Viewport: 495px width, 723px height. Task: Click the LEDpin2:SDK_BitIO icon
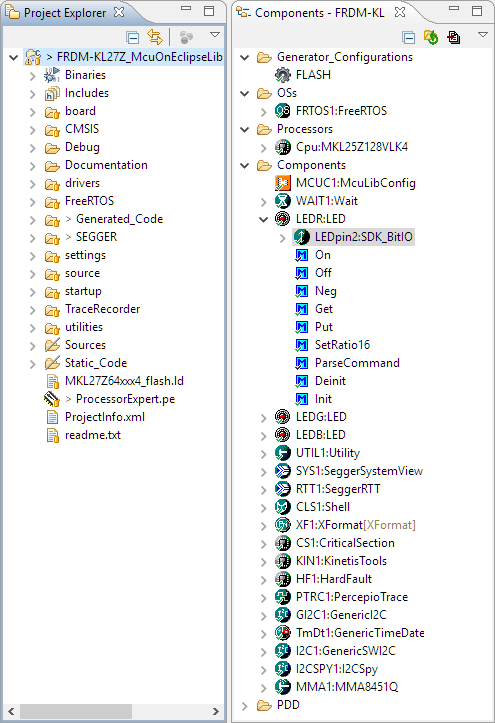(x=302, y=237)
